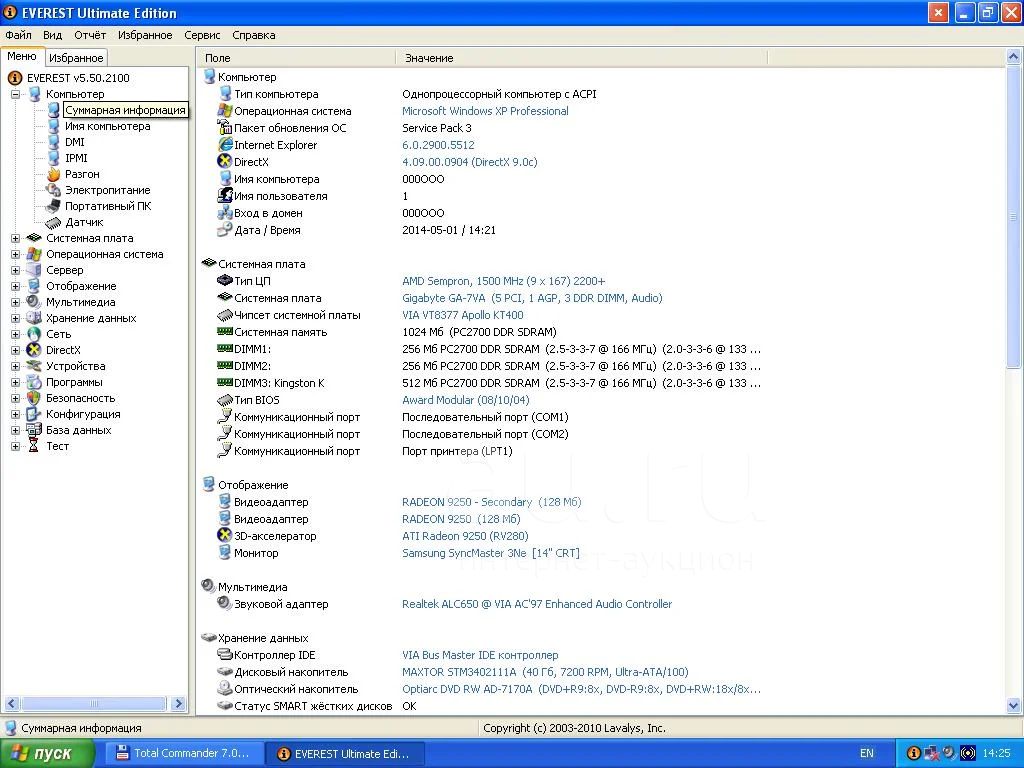Click the База данных database icon
This screenshot has height=768, width=1024.
[x=34, y=430]
